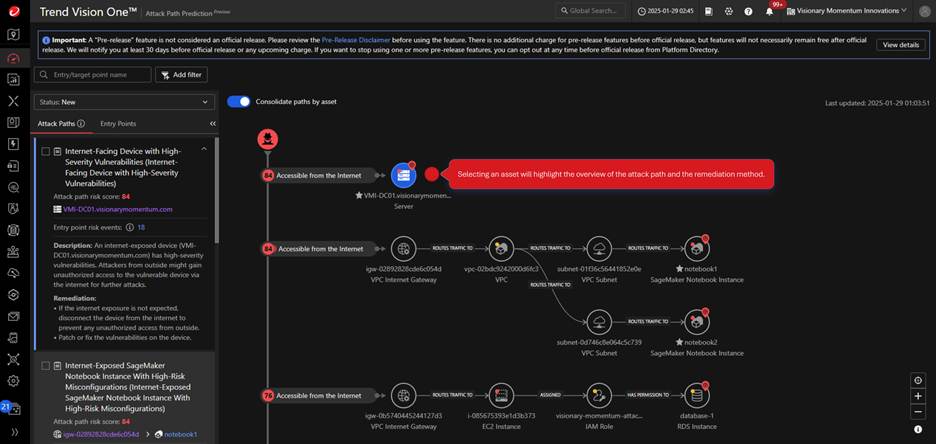Open user account avatar icon
936x444 pixels.
925,11
